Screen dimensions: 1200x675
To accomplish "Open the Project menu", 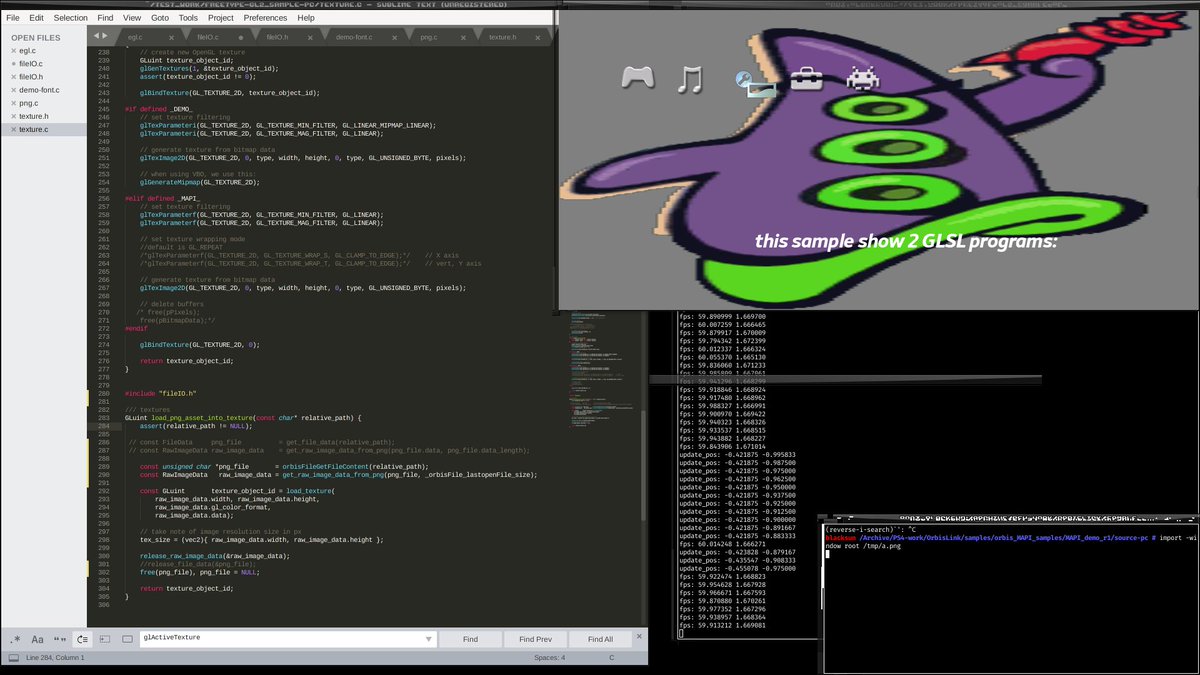I will point(221,18).
